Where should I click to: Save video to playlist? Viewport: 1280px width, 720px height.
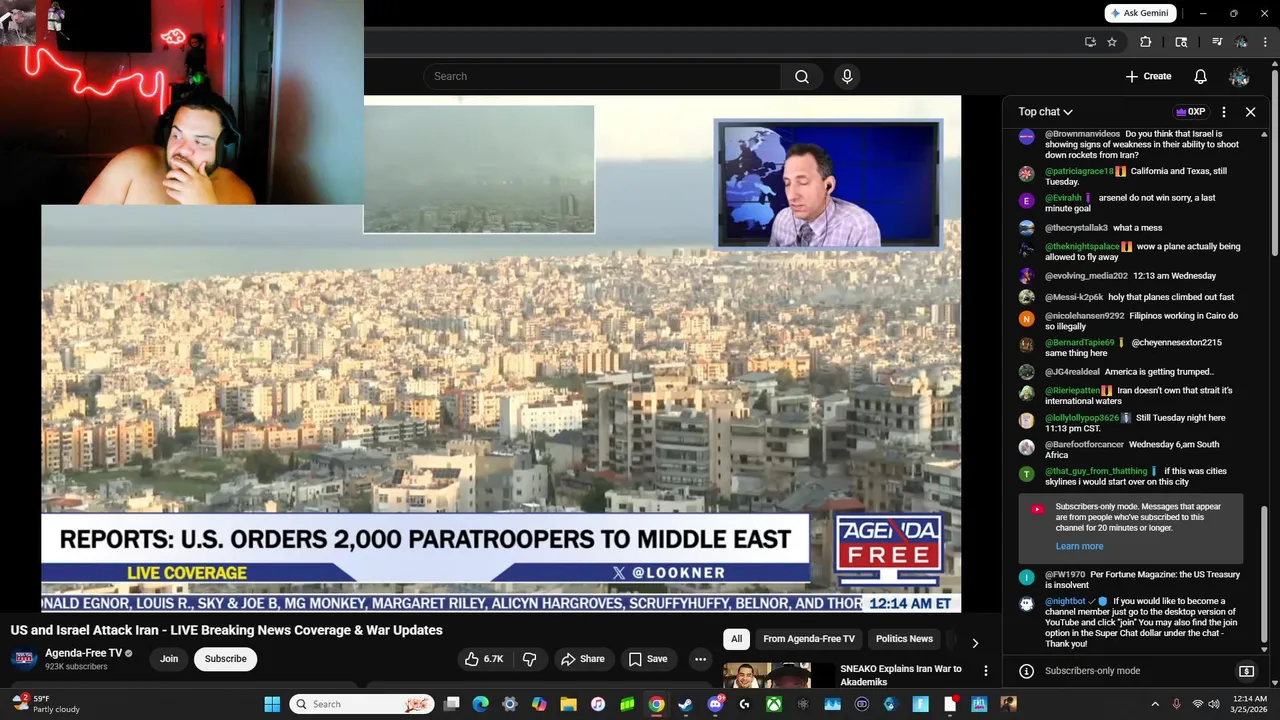[648, 659]
